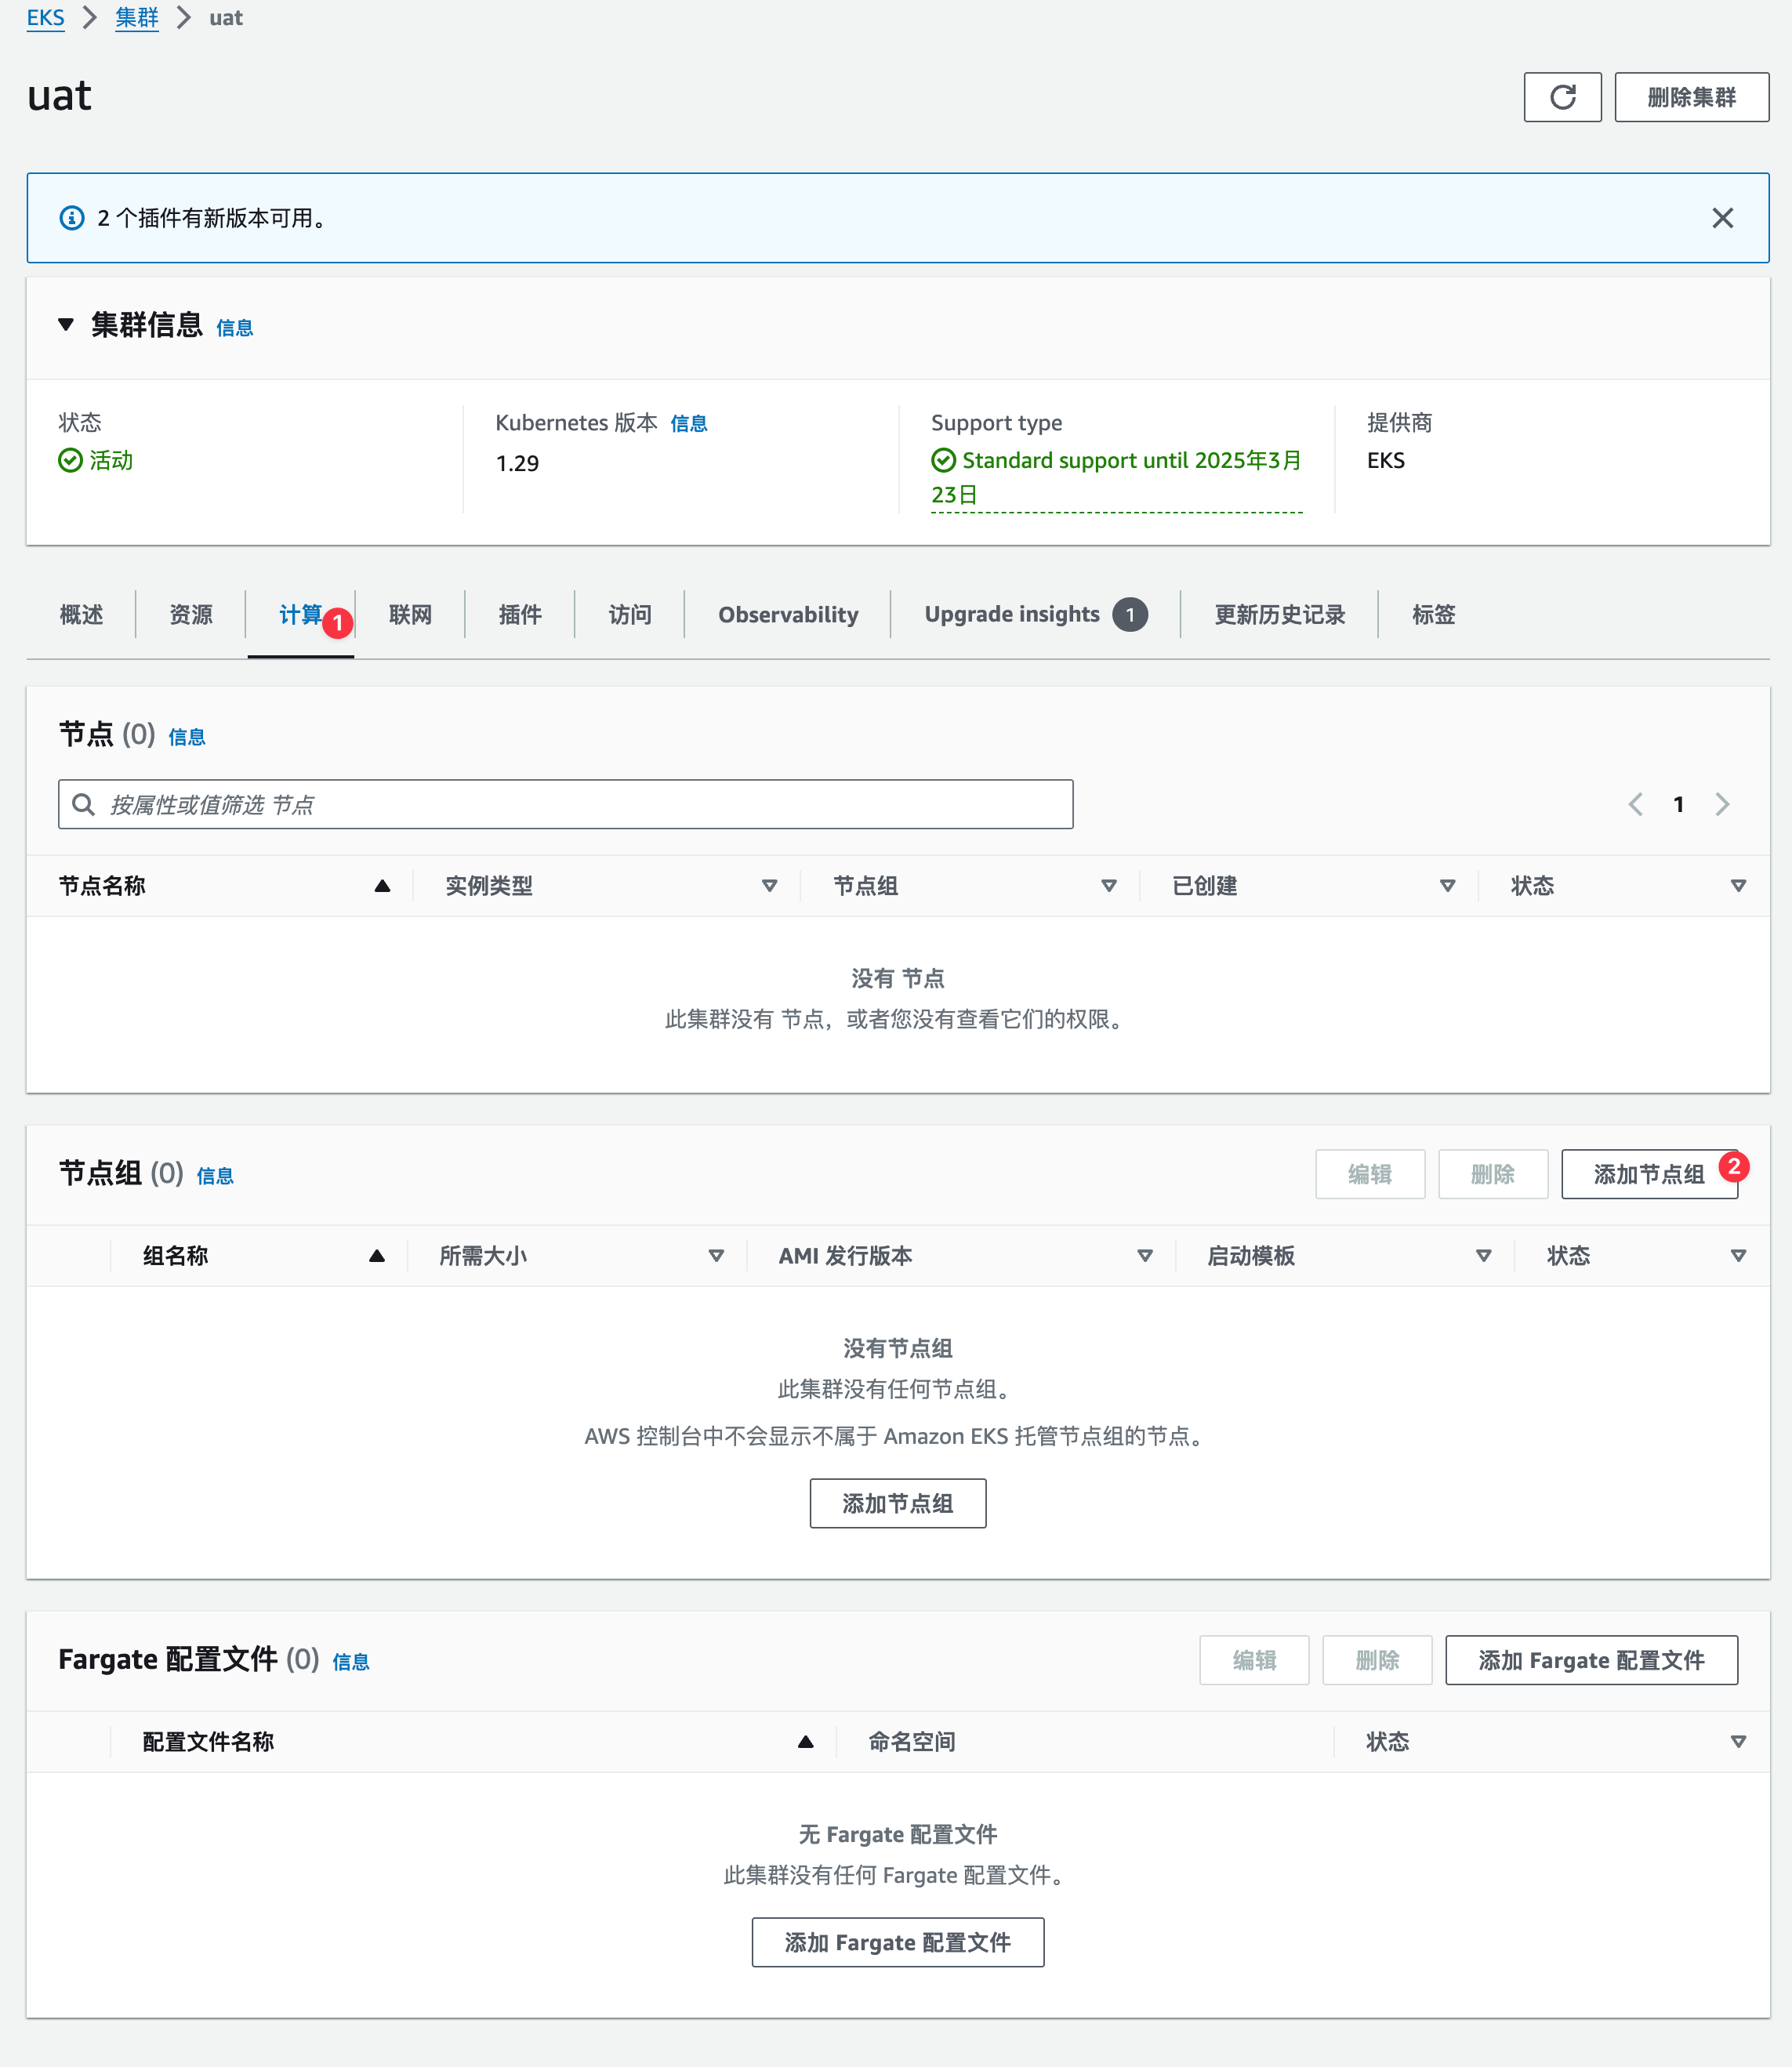Switch to the 联网 tab

point(410,615)
